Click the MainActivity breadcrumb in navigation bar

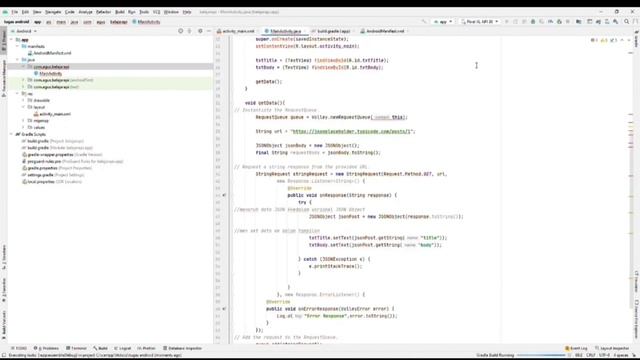coord(146,22)
